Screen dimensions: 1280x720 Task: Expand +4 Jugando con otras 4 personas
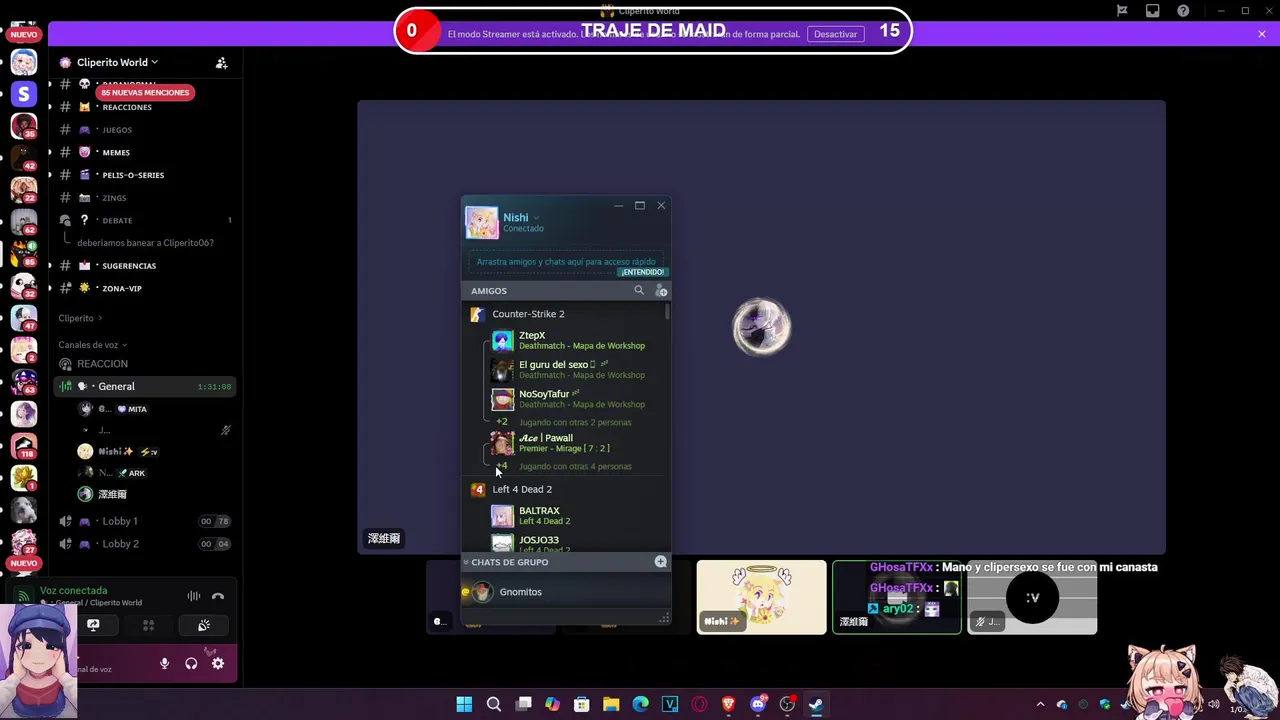point(565,466)
